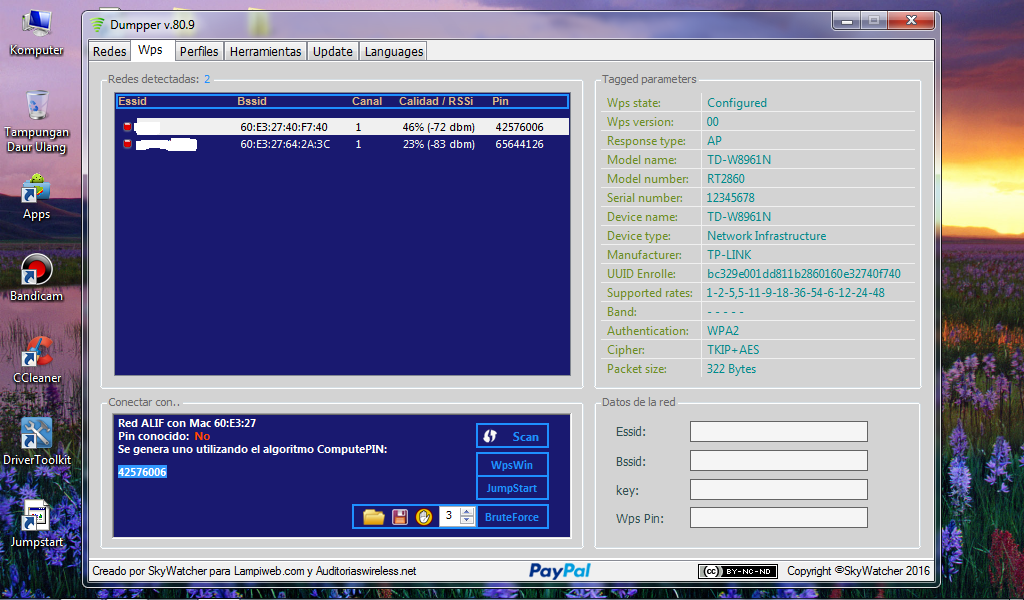
Task: Click the key input field
Action: click(x=778, y=490)
